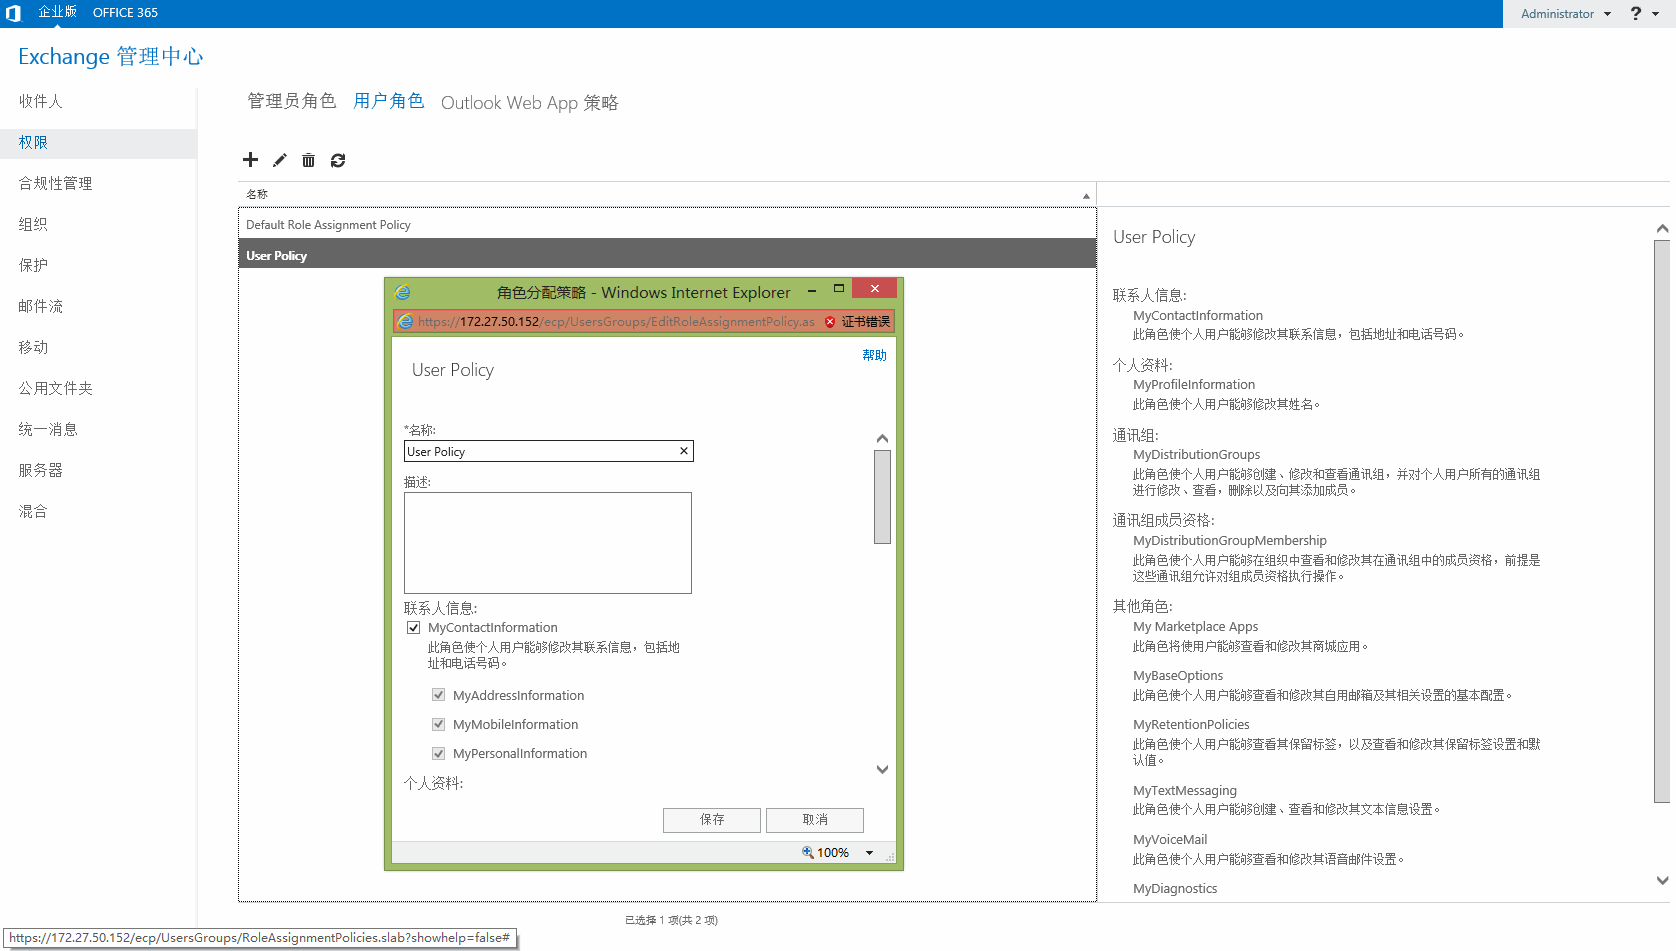The height and width of the screenshot is (951, 1676).
Task: Click the 描述 description text area
Action: point(548,543)
